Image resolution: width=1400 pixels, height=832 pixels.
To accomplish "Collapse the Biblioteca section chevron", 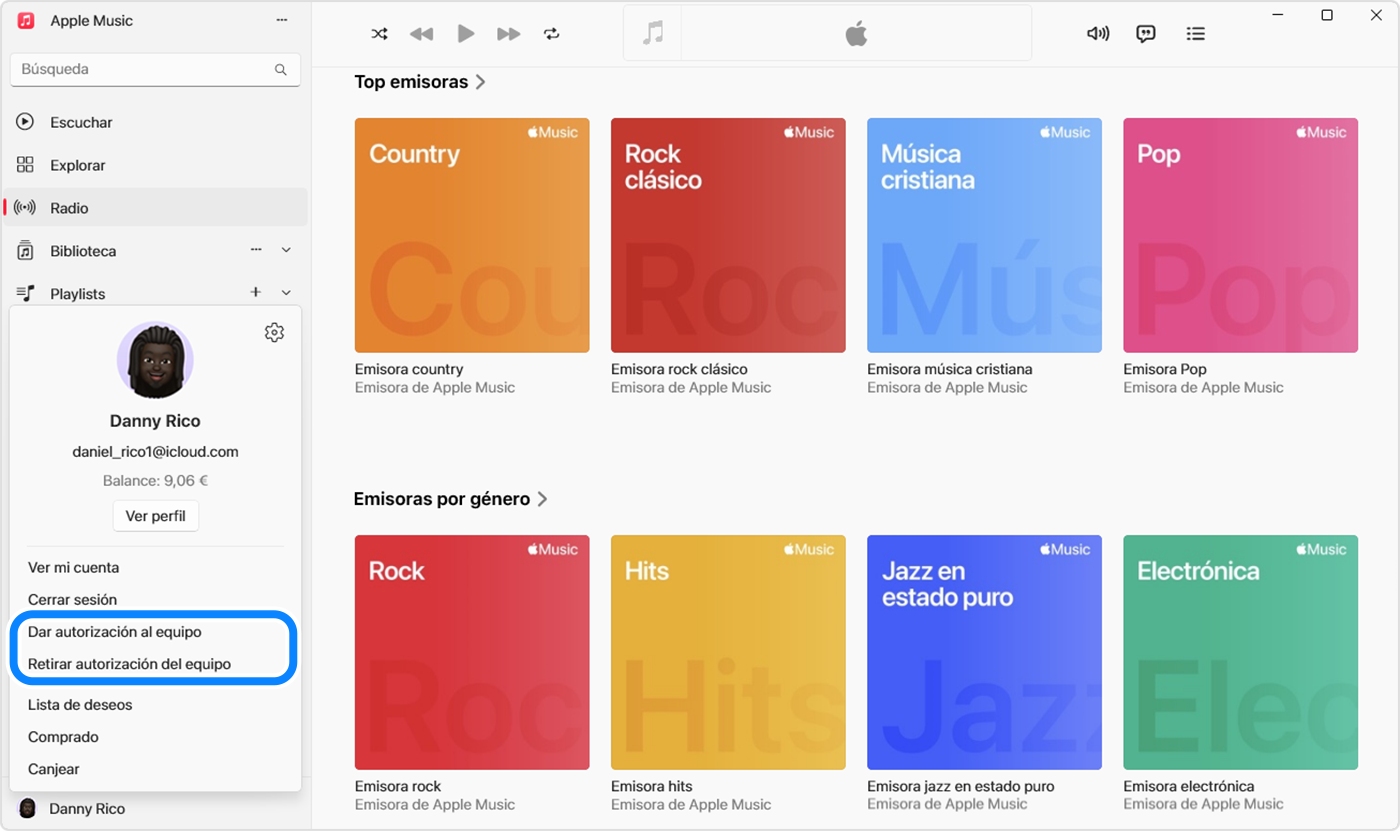I will 286,250.
